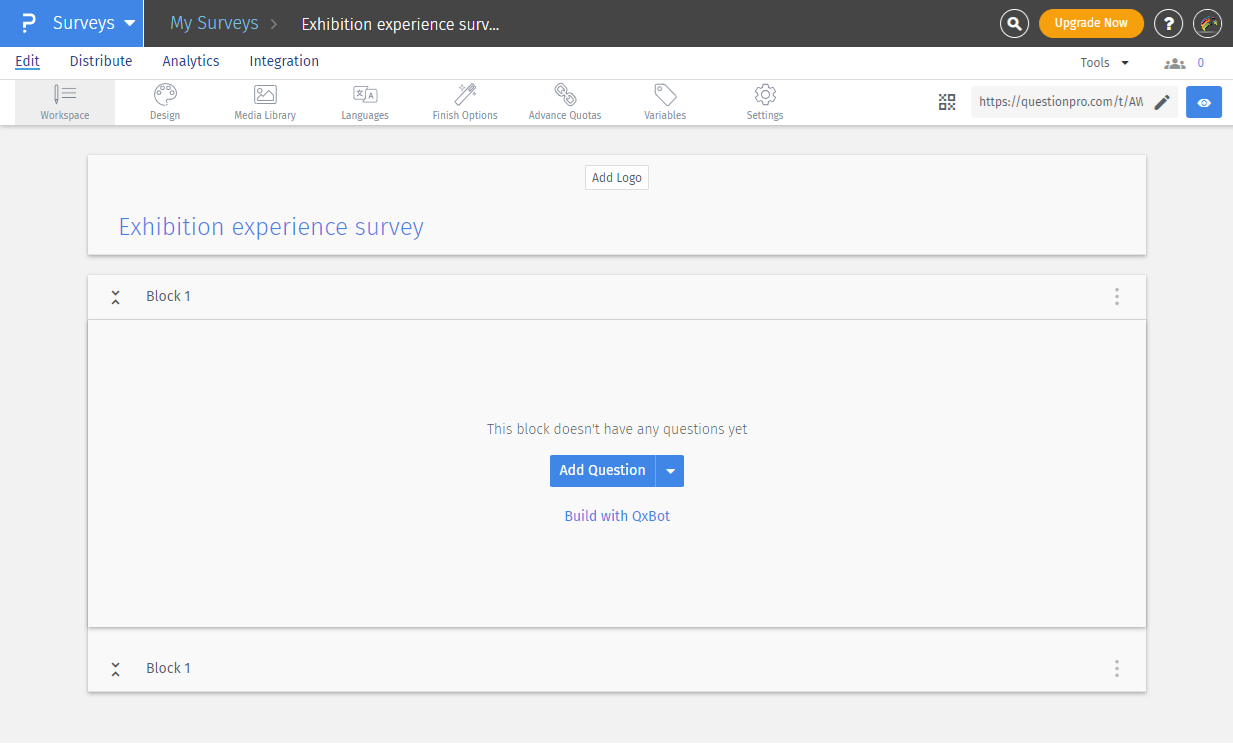Show the survey QR code

point(946,101)
